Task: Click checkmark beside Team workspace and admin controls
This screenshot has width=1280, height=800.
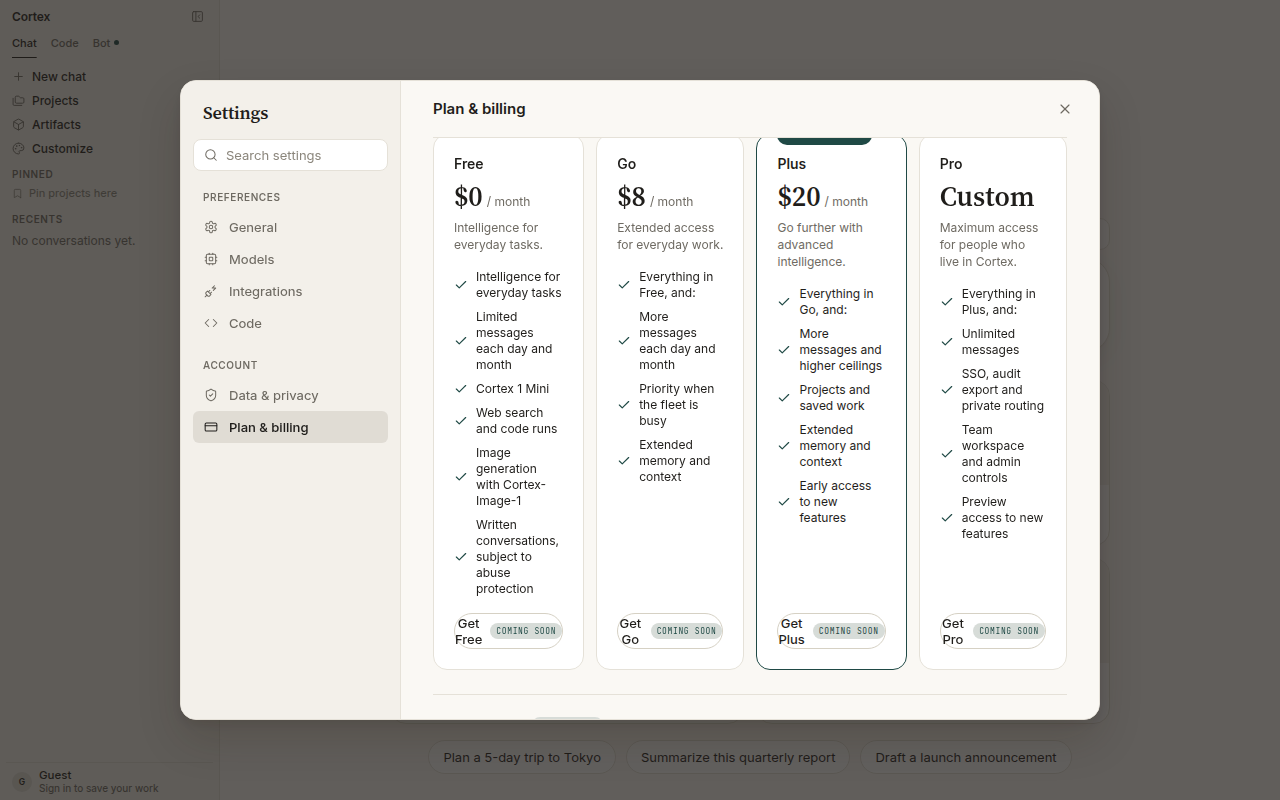Action: [x=947, y=454]
